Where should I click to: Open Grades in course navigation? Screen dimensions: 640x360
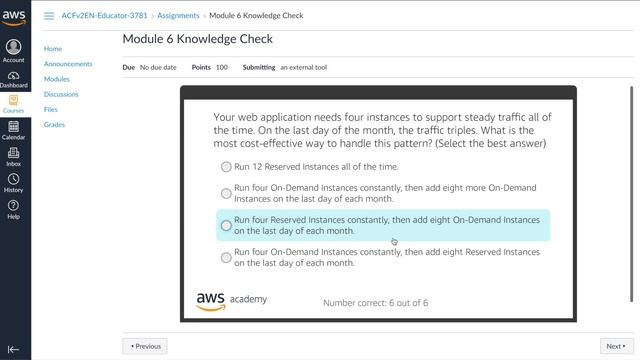[54, 124]
